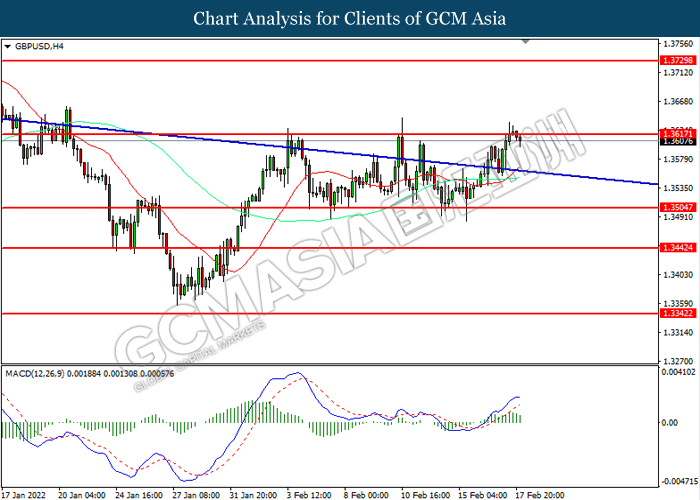Click the 0.004102 MACD axis label

tap(678, 372)
